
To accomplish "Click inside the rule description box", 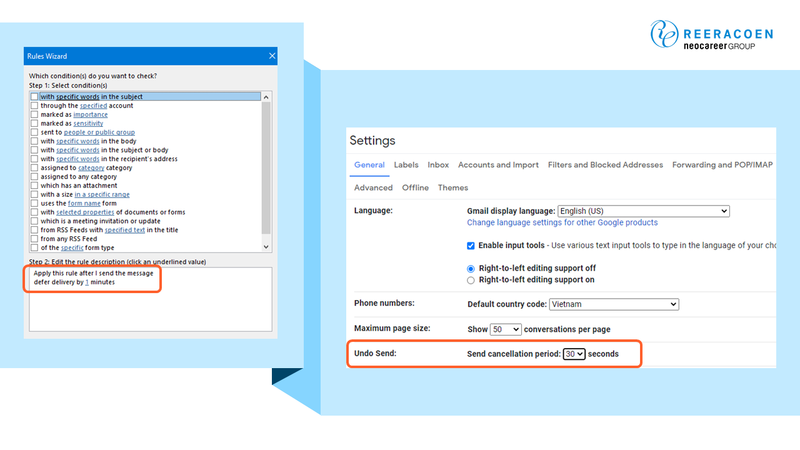I will click(x=151, y=299).
